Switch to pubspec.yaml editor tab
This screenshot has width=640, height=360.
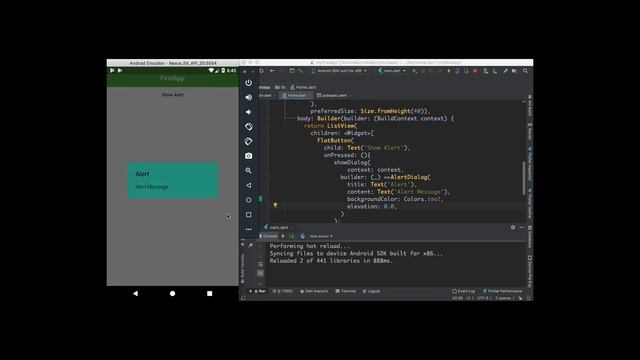click(333, 96)
